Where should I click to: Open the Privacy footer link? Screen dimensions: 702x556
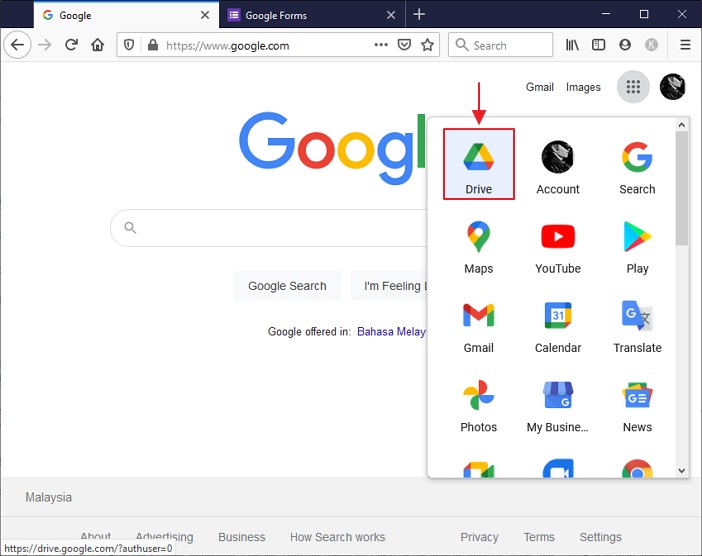(479, 537)
